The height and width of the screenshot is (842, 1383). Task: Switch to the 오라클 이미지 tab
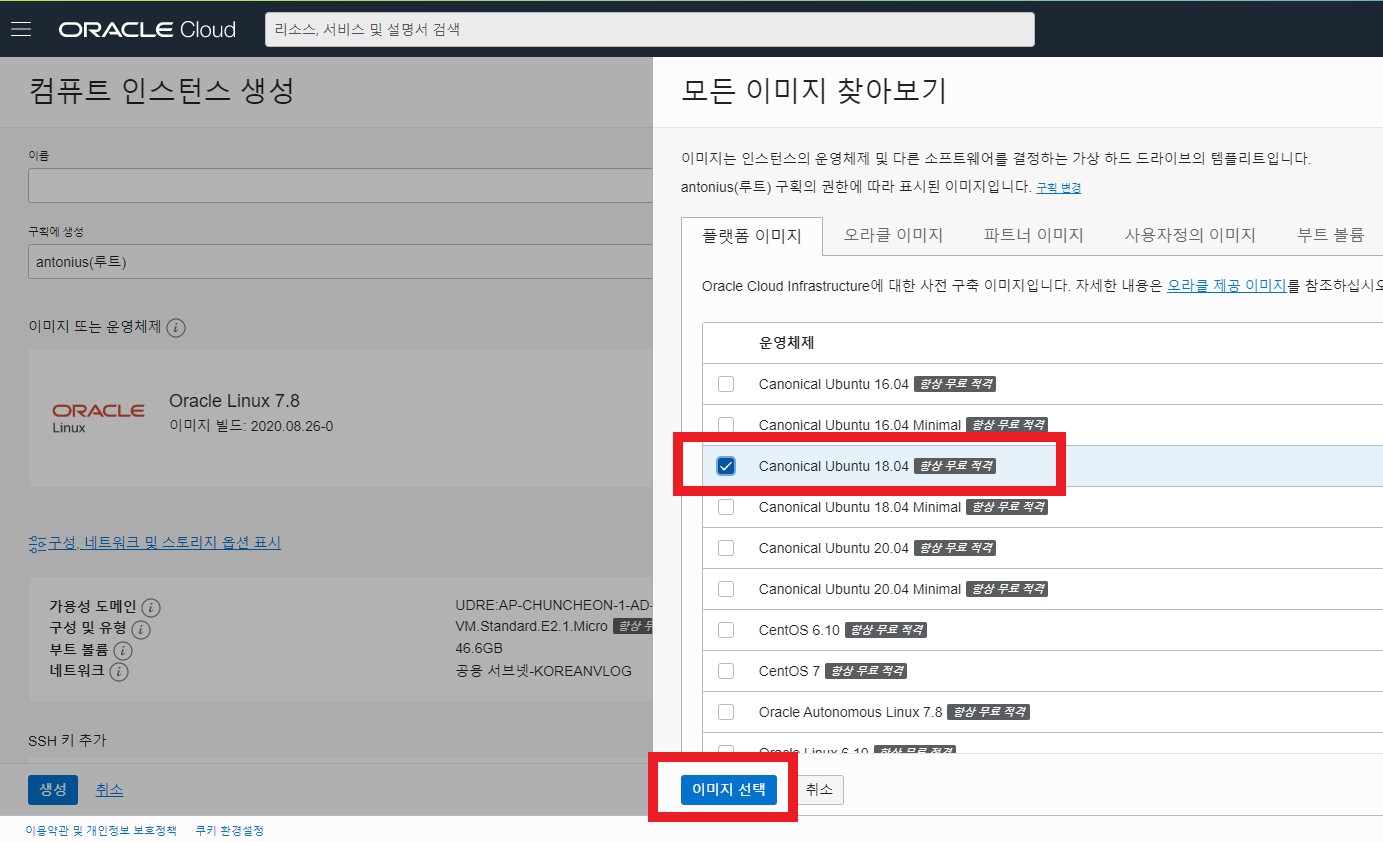pyautogui.click(x=893, y=236)
